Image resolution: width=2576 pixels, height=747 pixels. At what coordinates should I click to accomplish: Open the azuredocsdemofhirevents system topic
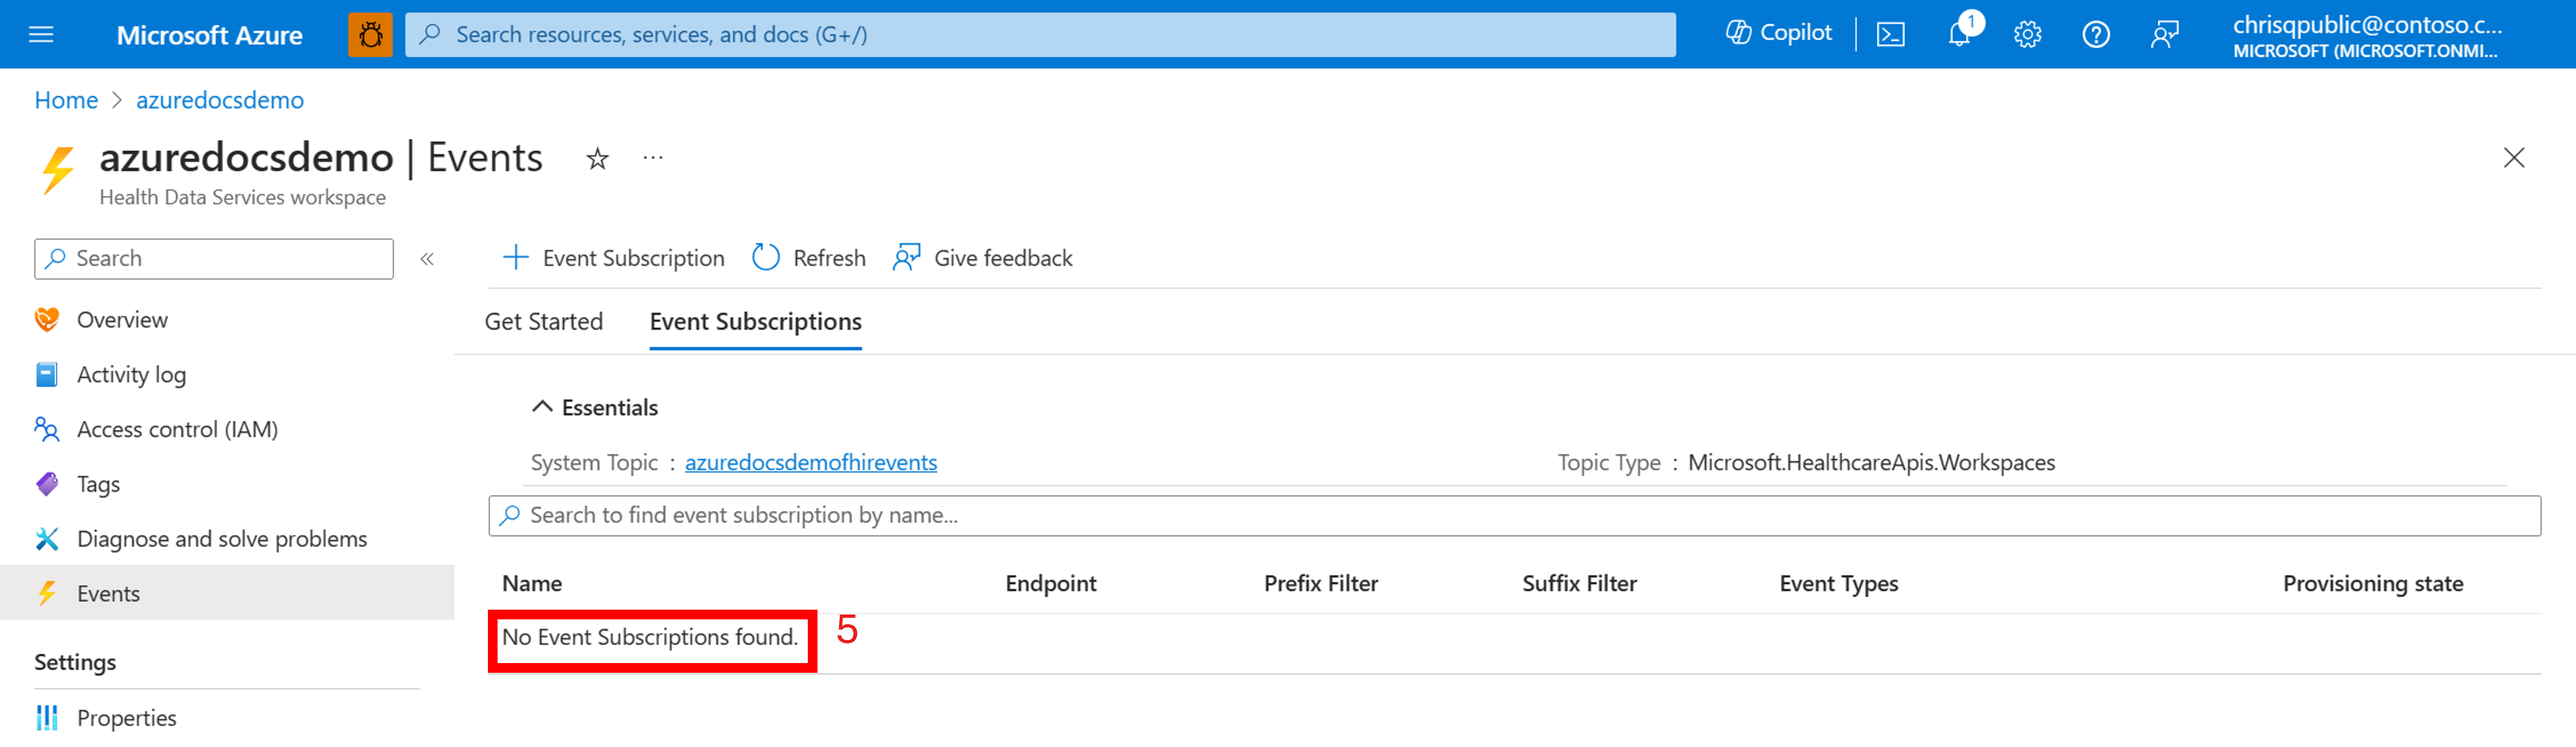[x=811, y=462]
